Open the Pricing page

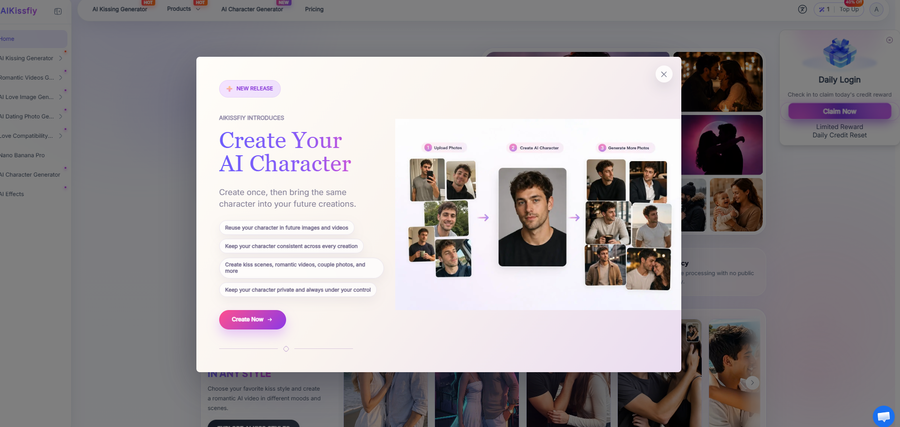click(x=314, y=9)
